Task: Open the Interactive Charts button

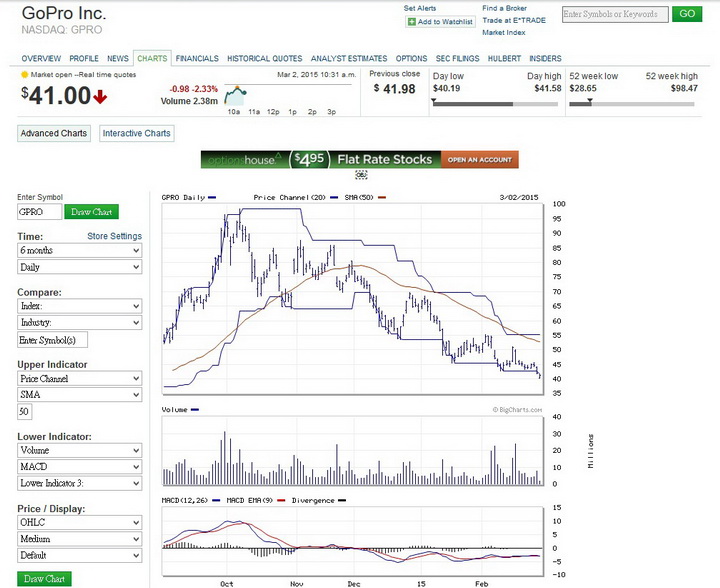Action: point(136,133)
